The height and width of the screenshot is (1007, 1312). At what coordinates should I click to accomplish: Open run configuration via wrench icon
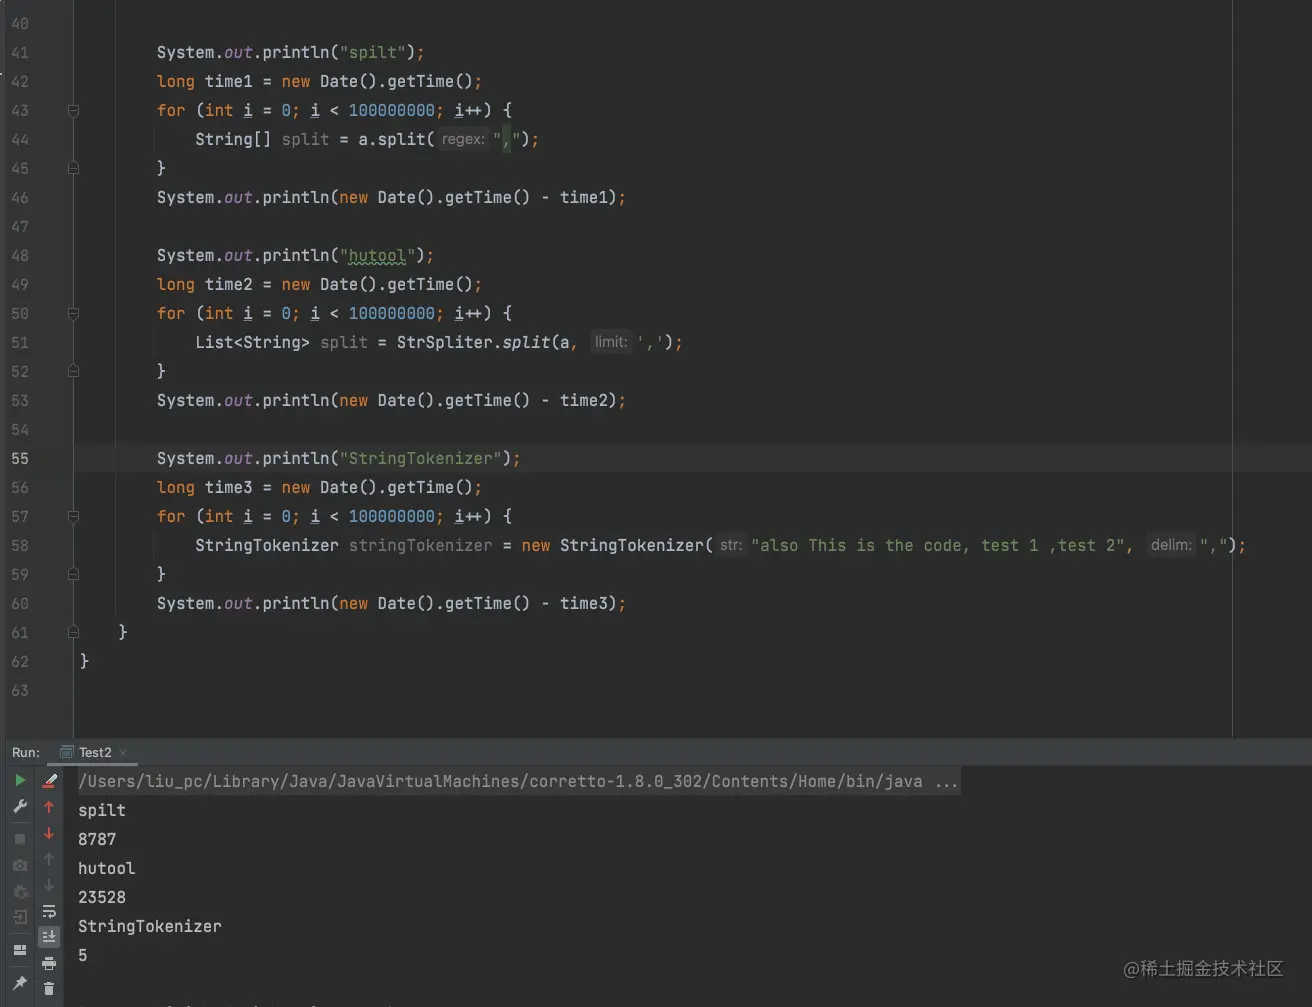point(20,806)
